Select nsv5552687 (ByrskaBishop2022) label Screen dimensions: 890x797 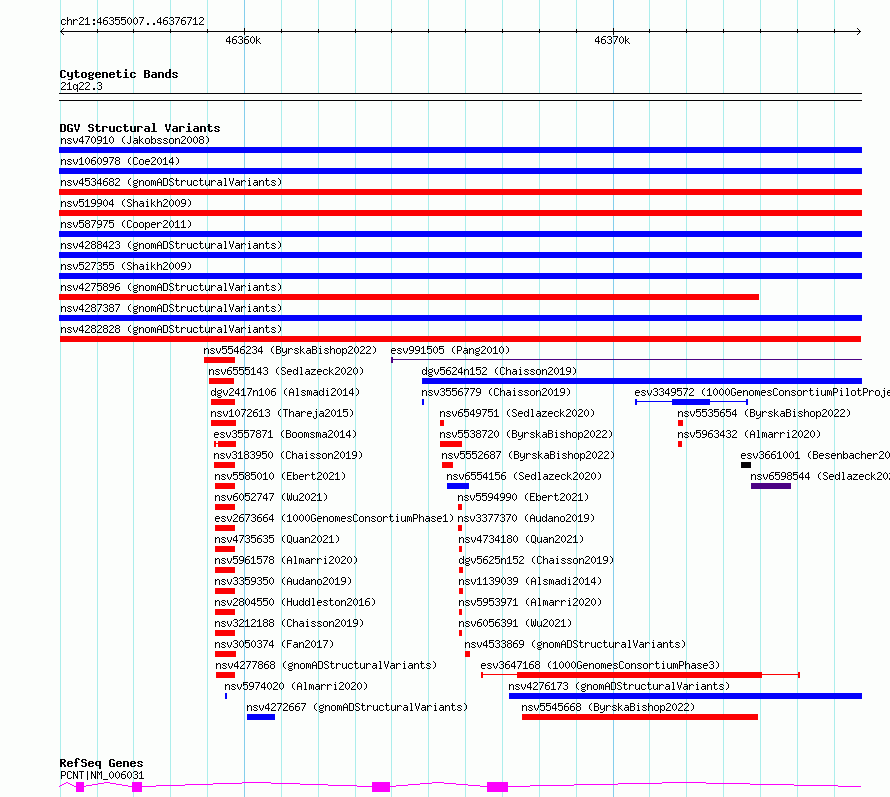[528, 455]
